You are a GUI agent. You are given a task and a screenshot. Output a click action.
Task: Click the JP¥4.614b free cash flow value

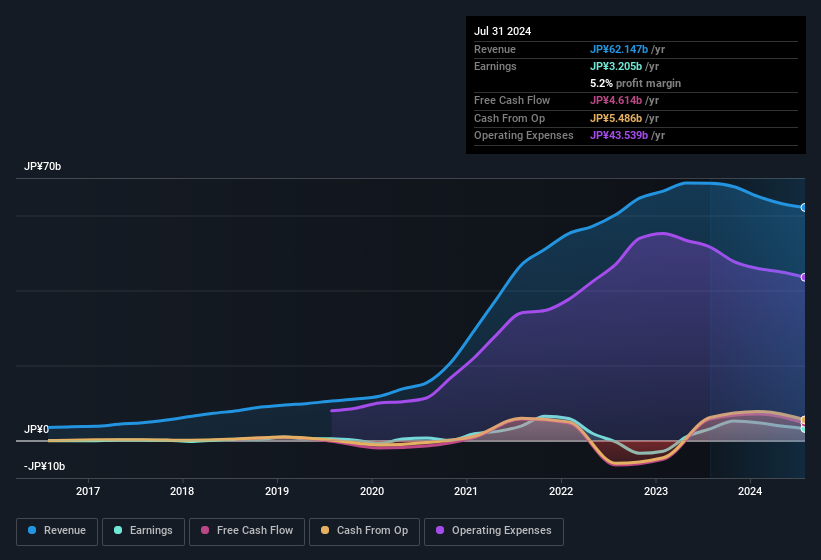coord(616,100)
